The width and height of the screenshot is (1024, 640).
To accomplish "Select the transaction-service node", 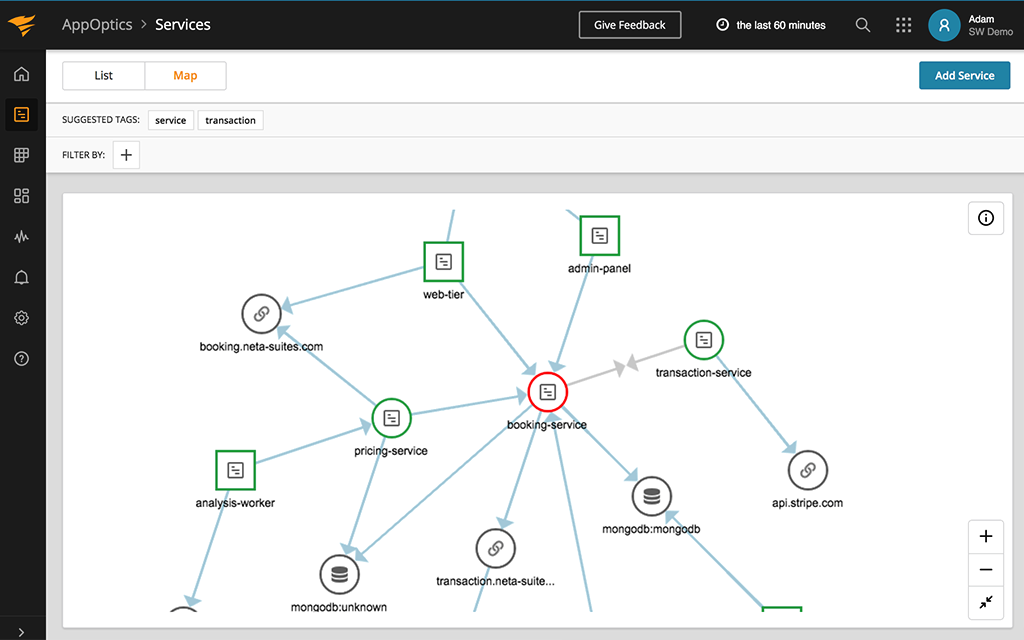I will 703,340.
